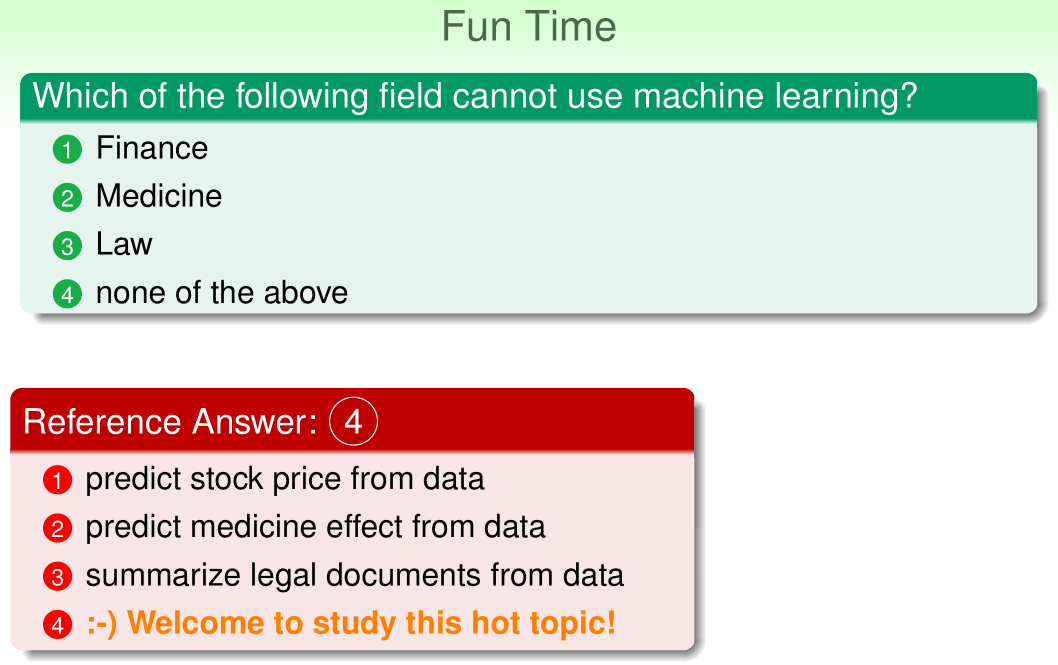Select the Finance answer option

152,149
